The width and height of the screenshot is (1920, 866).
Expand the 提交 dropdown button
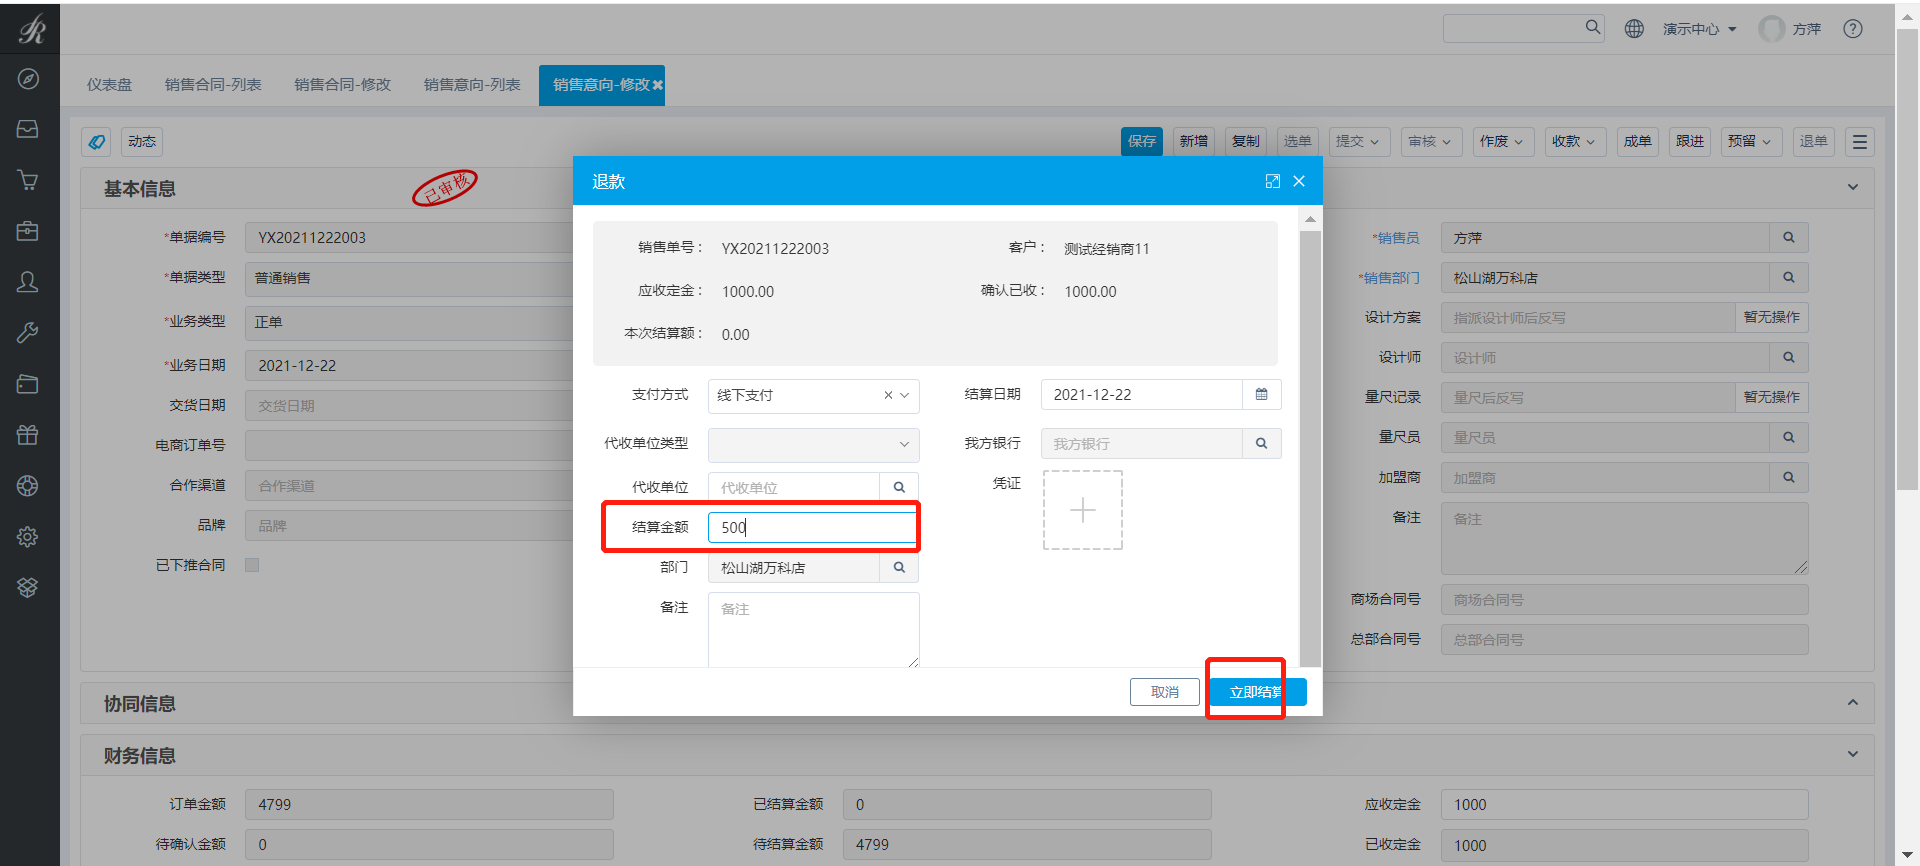coord(1358,142)
